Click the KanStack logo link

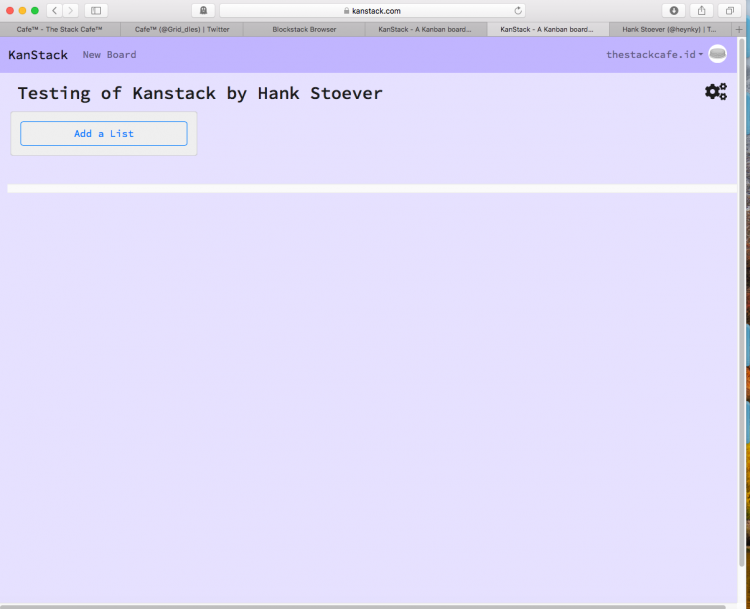click(38, 55)
